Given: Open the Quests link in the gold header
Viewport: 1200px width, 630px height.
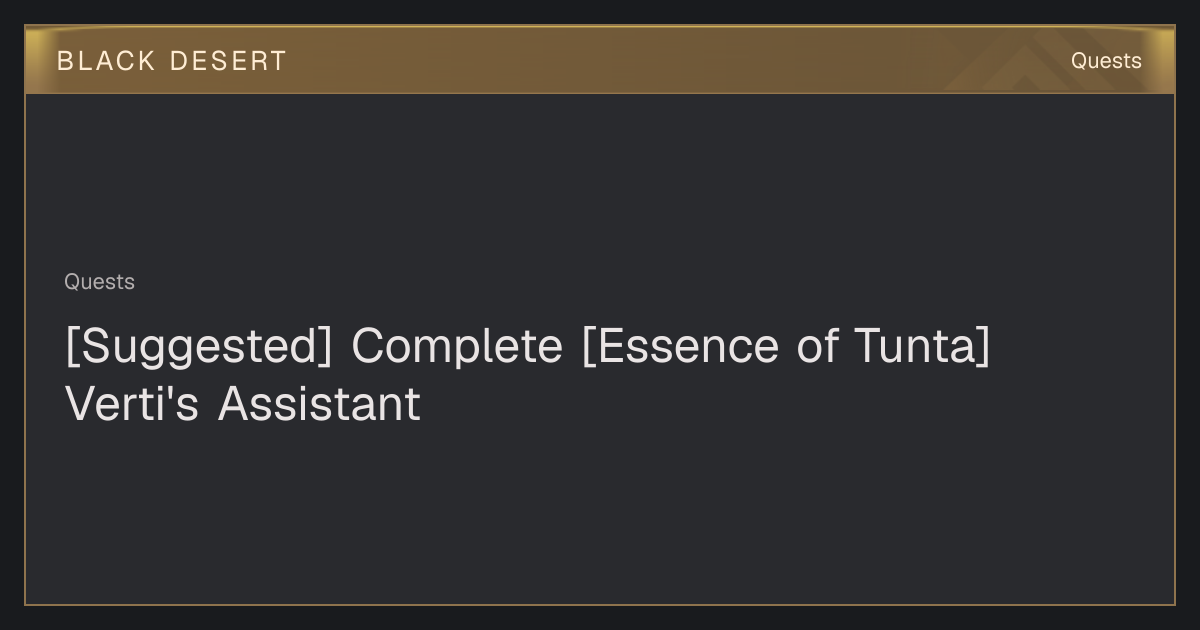Looking at the screenshot, I should (x=1106, y=61).
